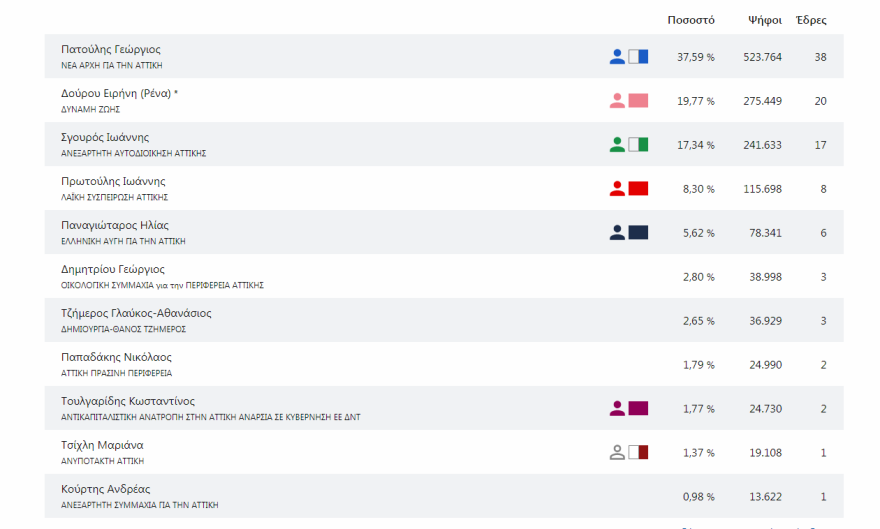Click the half-dark-red flag icon in Τσίχλη row
Viewport: 880px width, 529px height.
638,452
